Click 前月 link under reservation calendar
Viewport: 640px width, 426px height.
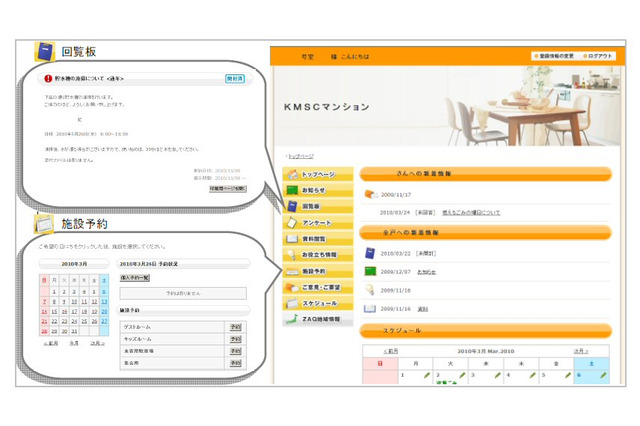tap(51, 343)
